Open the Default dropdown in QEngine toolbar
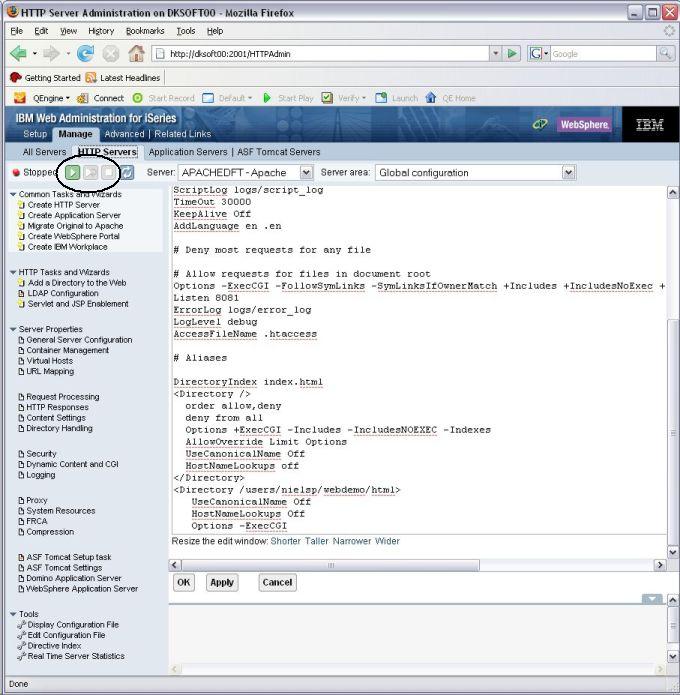The width and height of the screenshot is (680, 695). [x=250, y=98]
